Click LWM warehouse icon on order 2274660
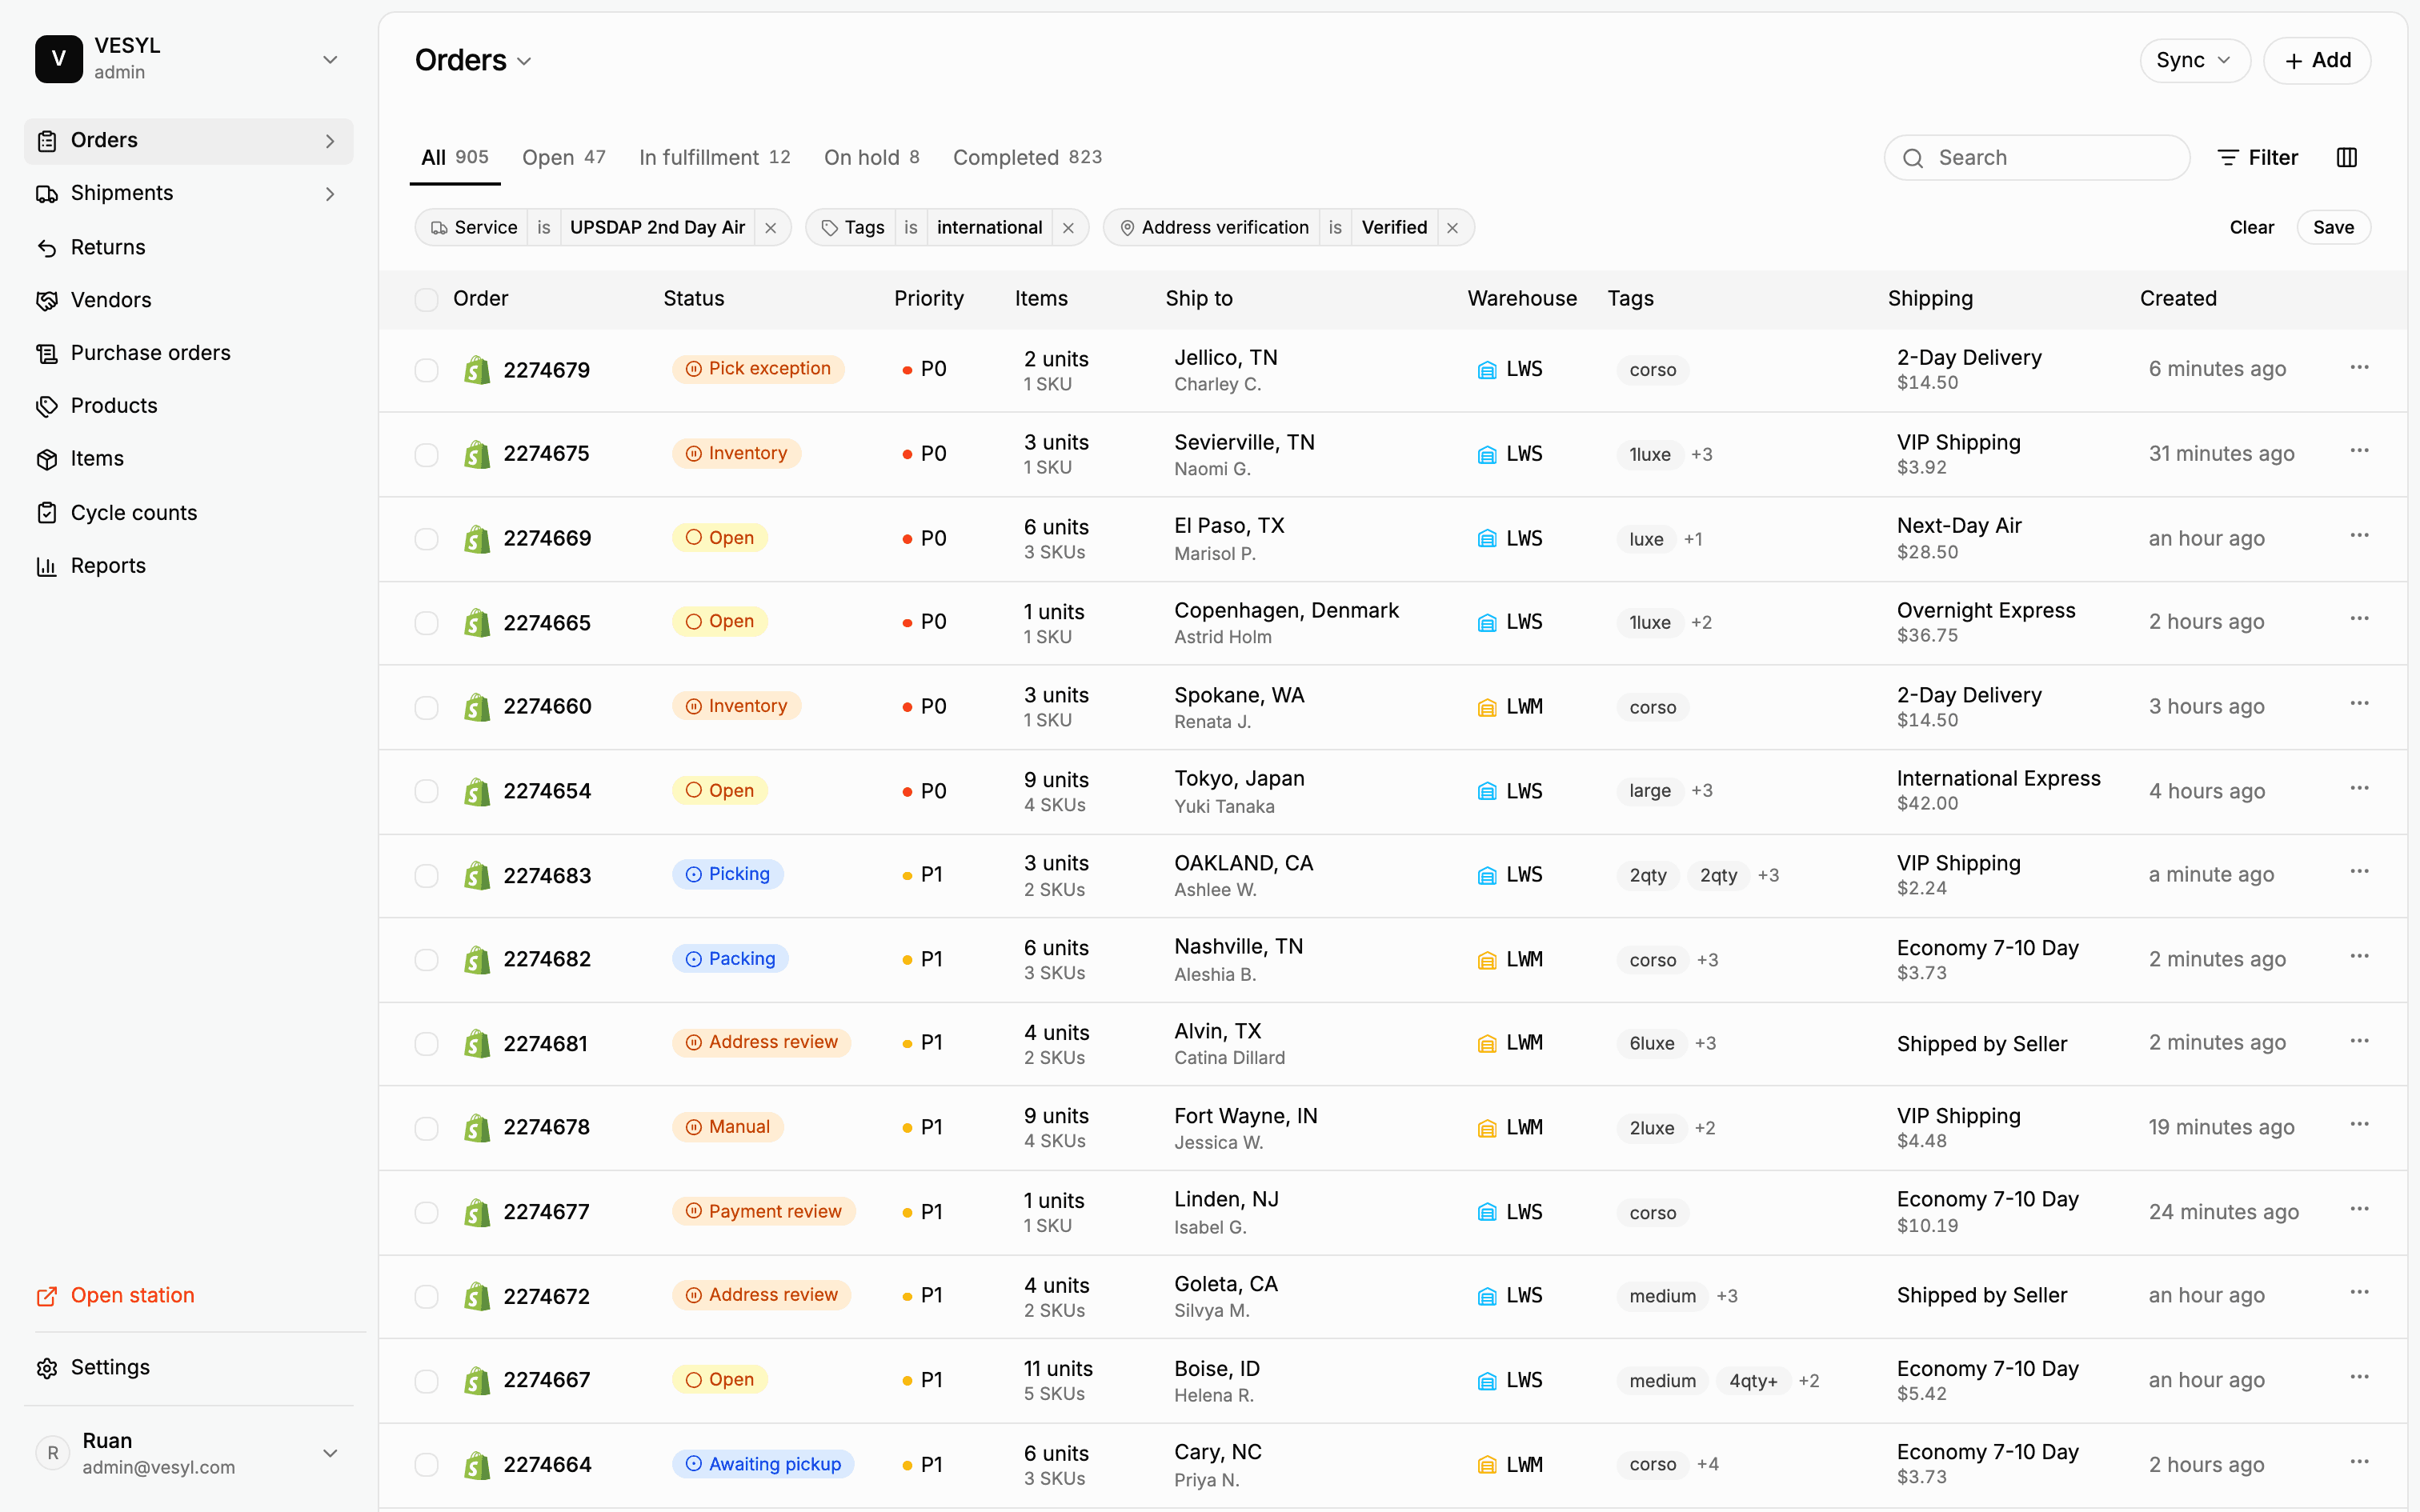Viewport: 2420px width, 1512px height. (x=1487, y=708)
